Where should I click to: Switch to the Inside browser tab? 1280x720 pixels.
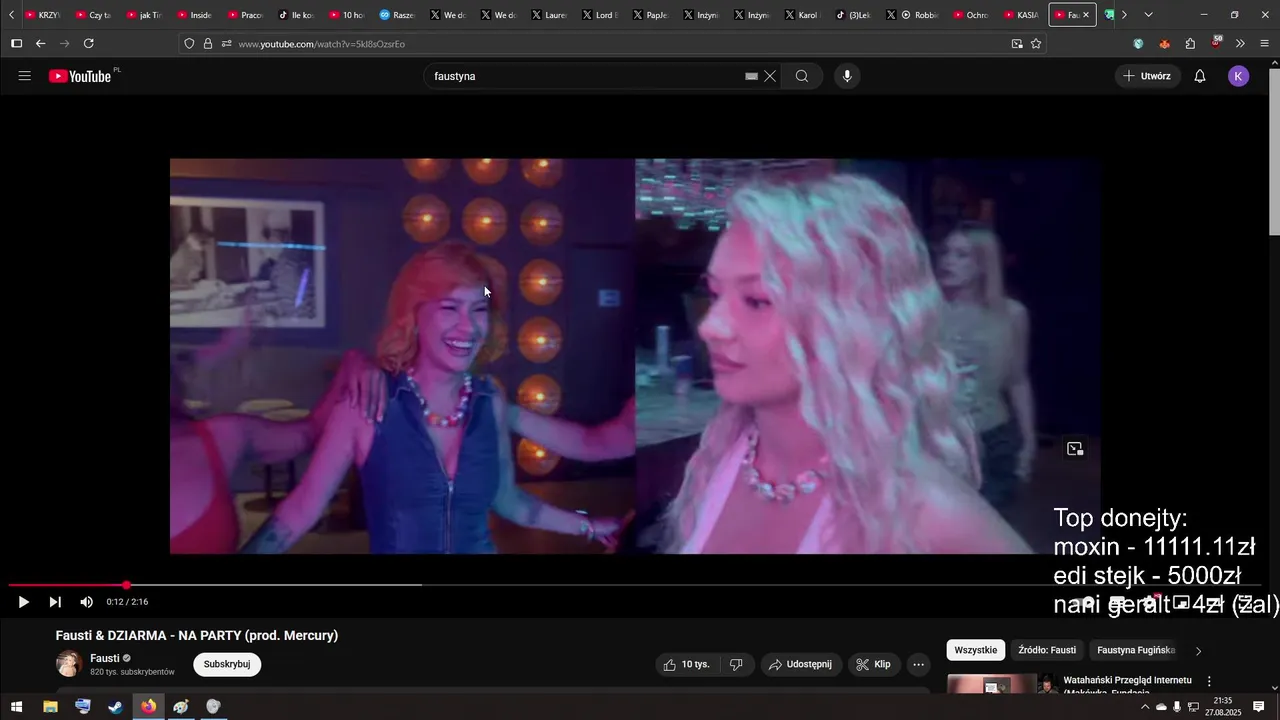click(194, 15)
